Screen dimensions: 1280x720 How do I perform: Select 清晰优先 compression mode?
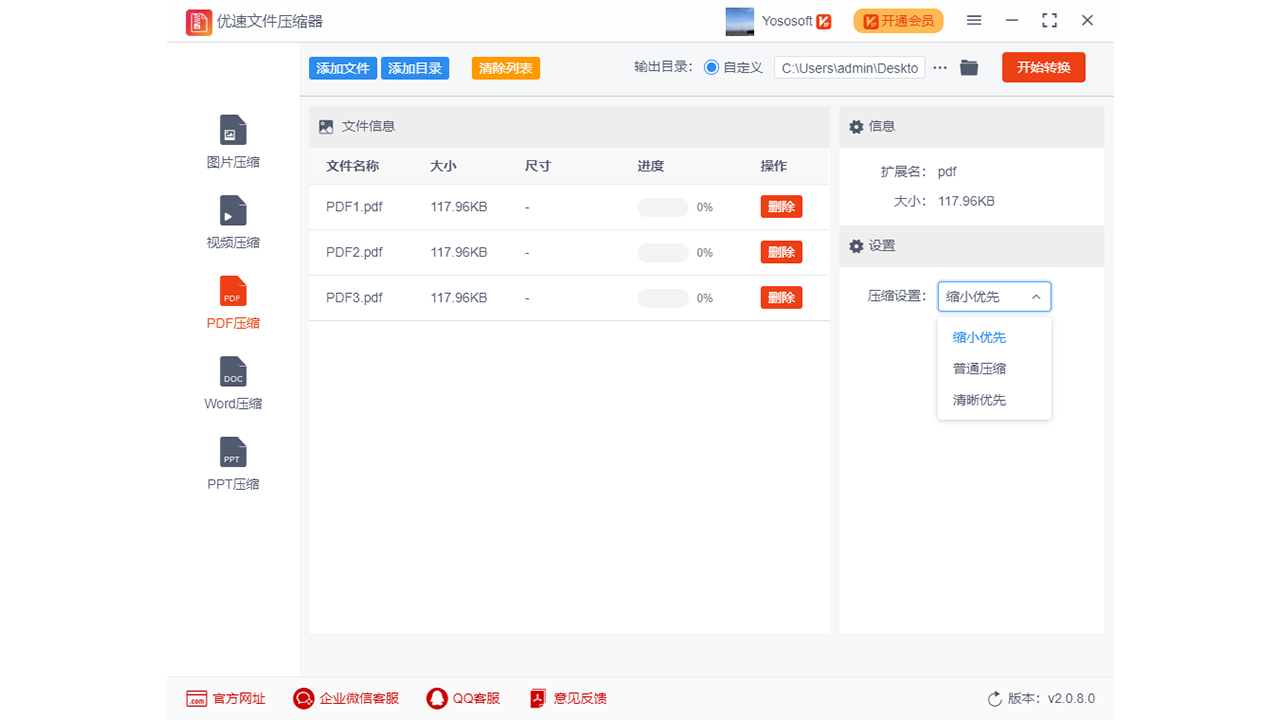click(979, 399)
